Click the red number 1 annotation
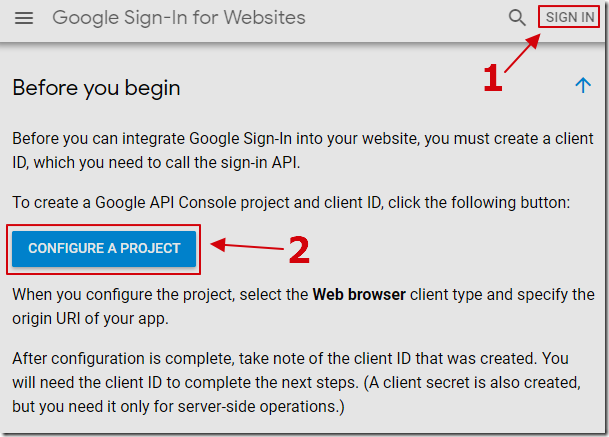 click(492, 78)
